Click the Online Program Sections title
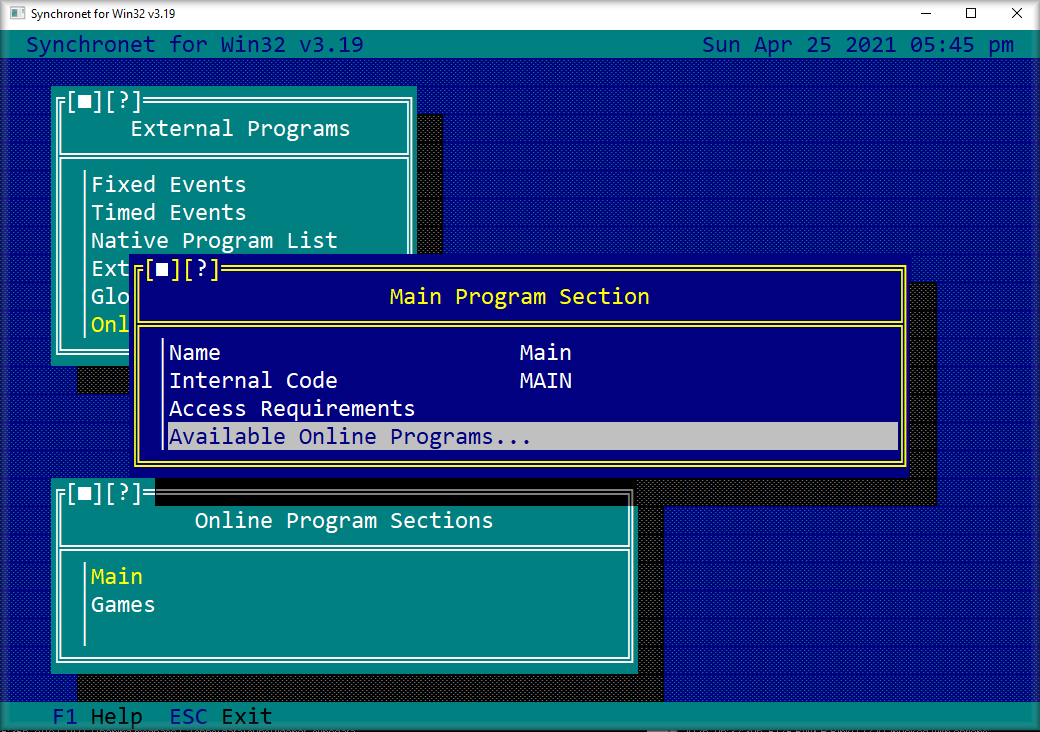Viewport: 1040px width, 732px height. (x=344, y=520)
